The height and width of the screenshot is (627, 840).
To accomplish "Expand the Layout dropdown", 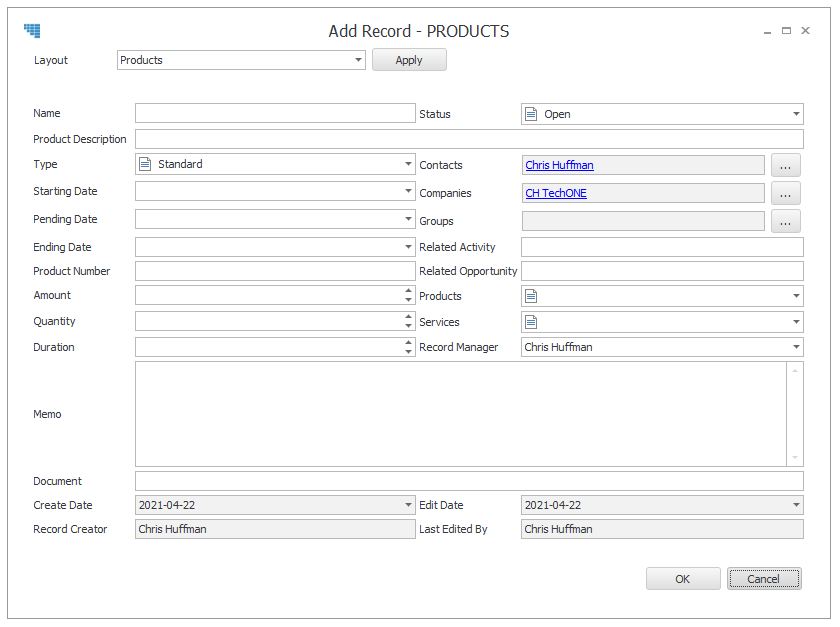I will (x=358, y=60).
